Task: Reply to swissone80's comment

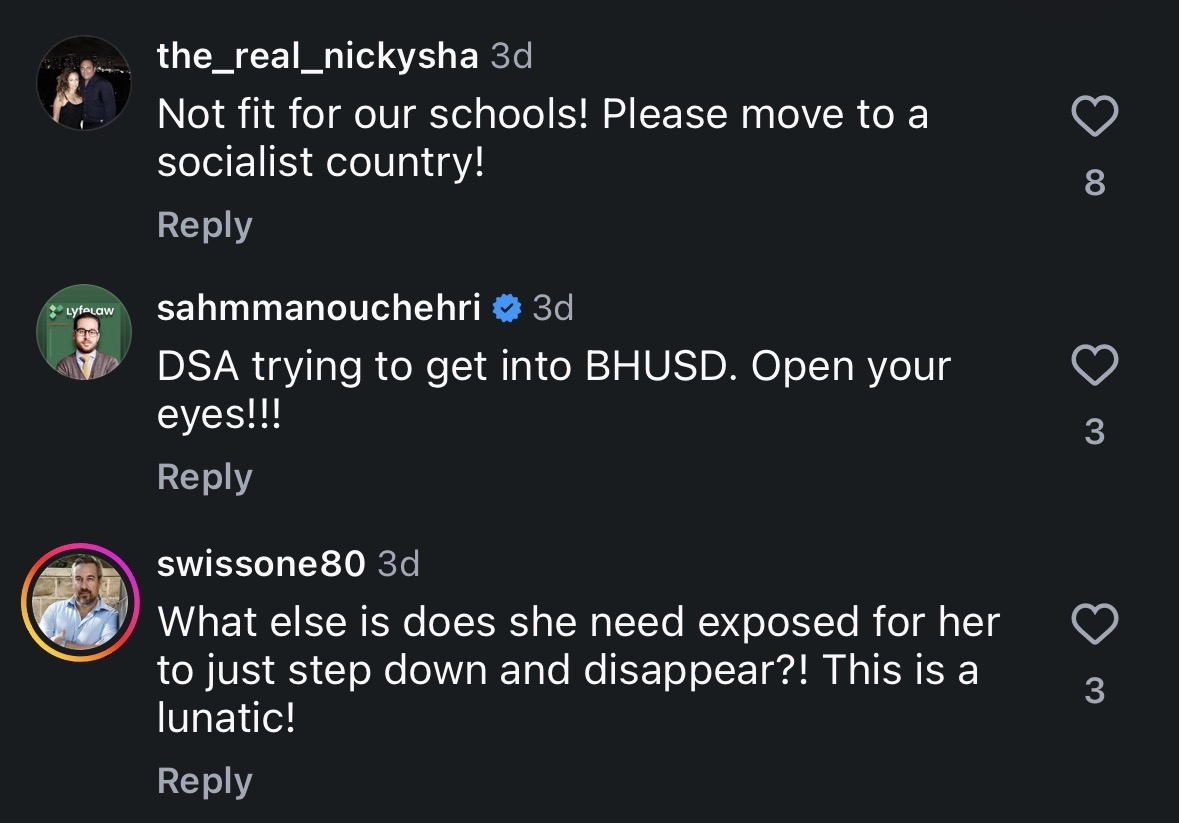Action: [205, 781]
